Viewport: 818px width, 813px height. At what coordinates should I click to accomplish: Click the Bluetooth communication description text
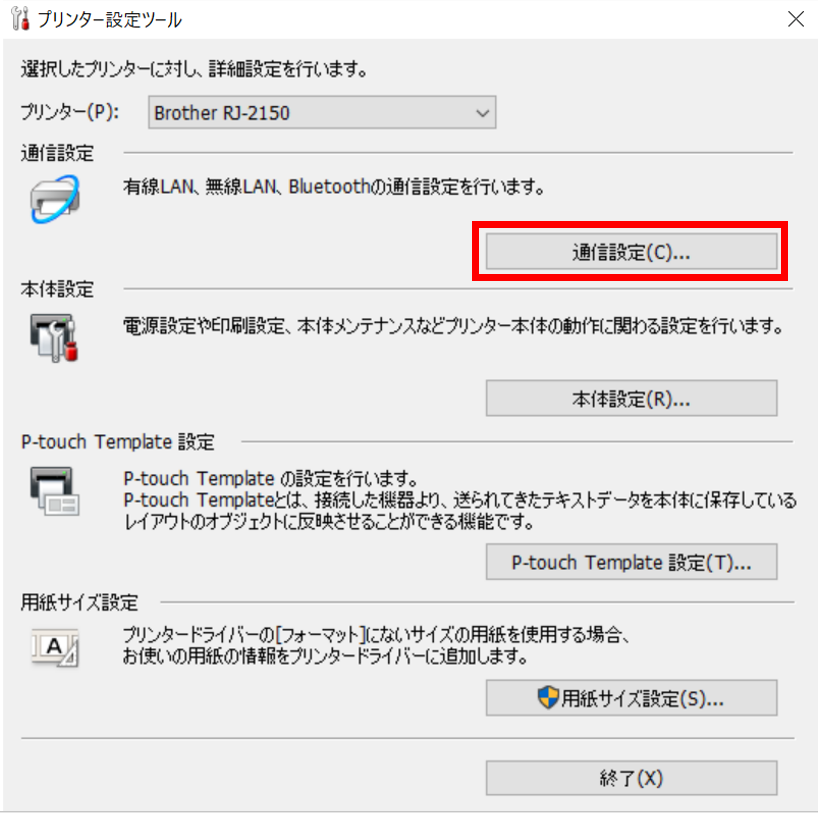point(334,186)
